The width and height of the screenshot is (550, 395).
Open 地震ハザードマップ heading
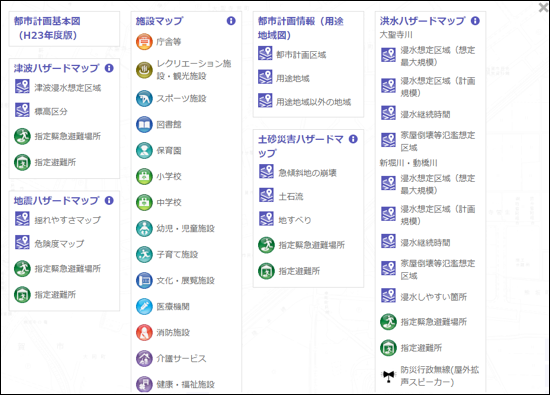pyautogui.click(x=56, y=201)
